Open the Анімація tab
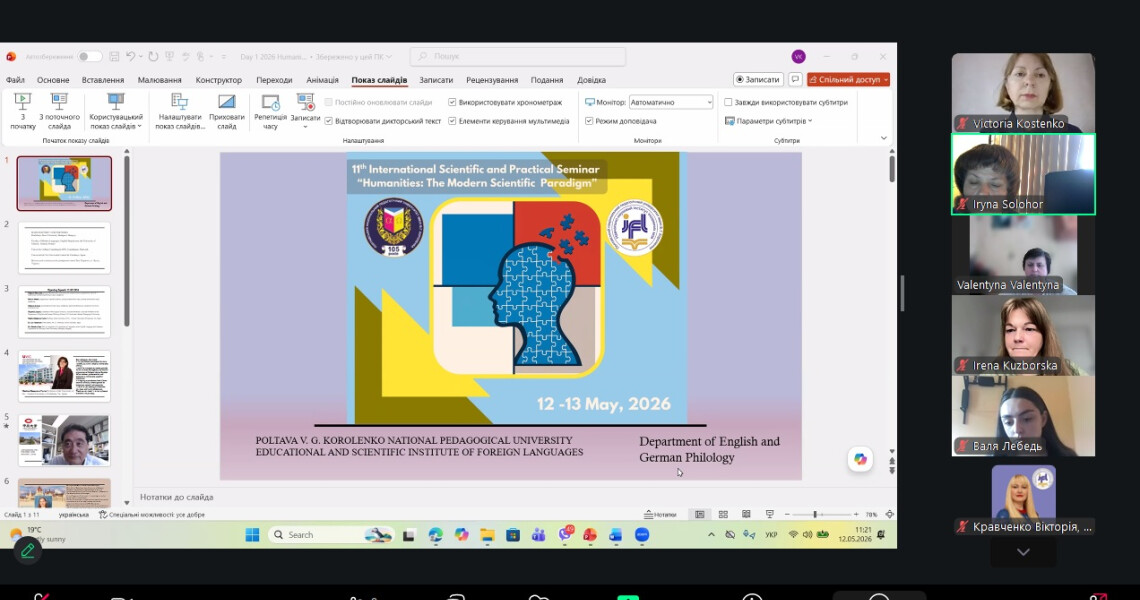Image resolution: width=1140 pixels, height=600 pixels. click(322, 80)
